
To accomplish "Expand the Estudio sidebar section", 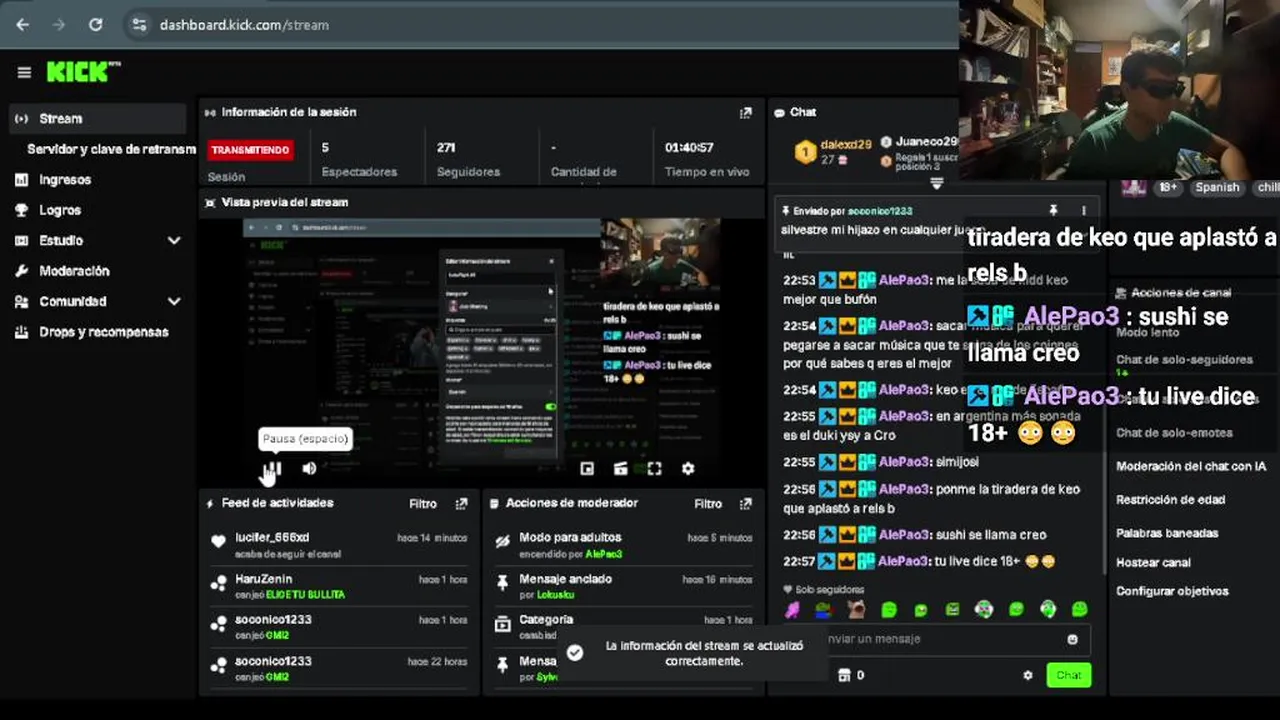I will pyautogui.click(x=174, y=241).
